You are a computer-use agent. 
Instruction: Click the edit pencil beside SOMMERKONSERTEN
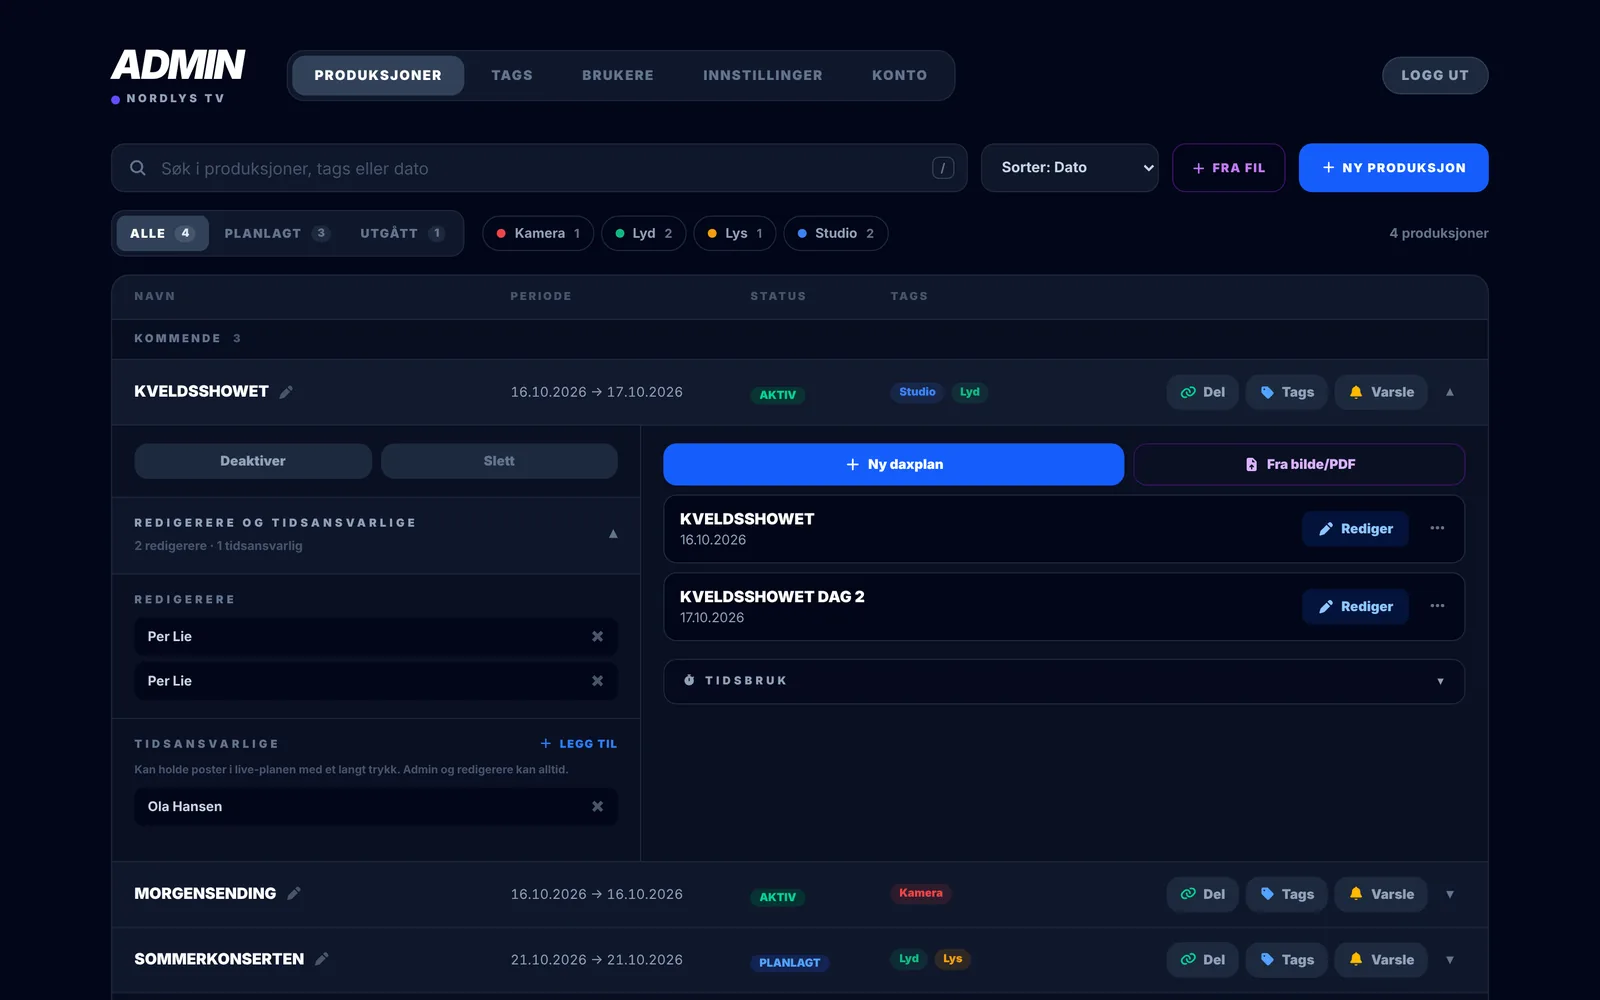(322, 959)
